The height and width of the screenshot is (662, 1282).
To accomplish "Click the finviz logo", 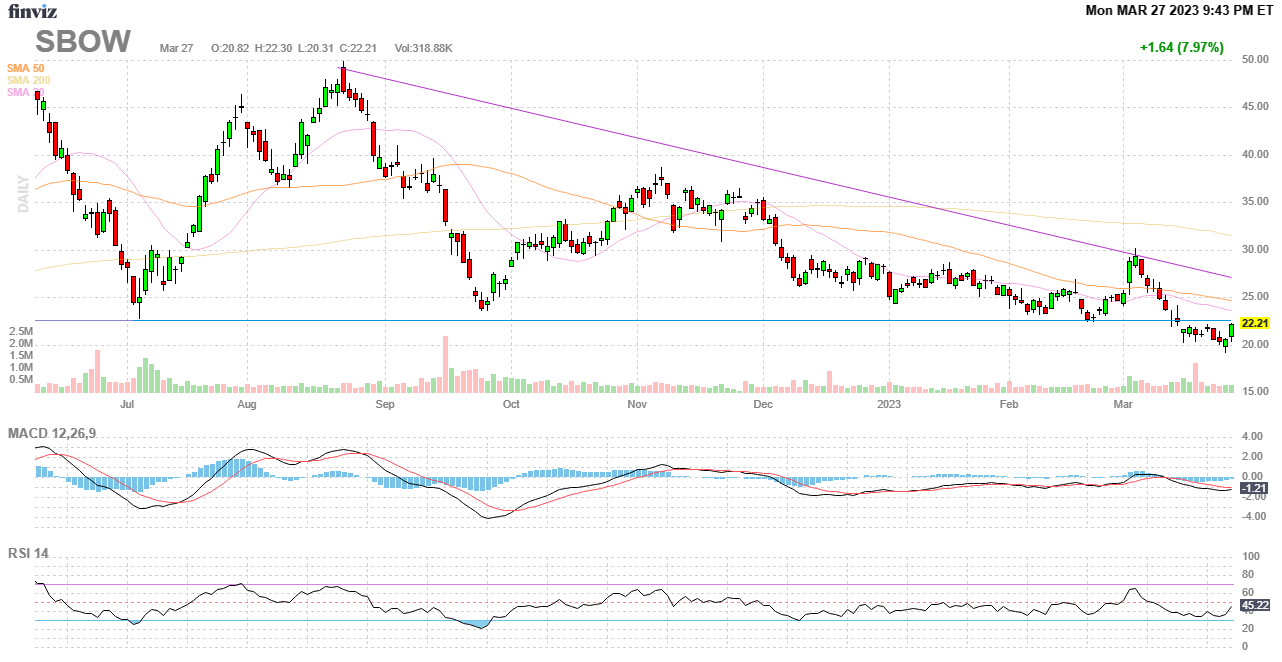I will (33, 11).
